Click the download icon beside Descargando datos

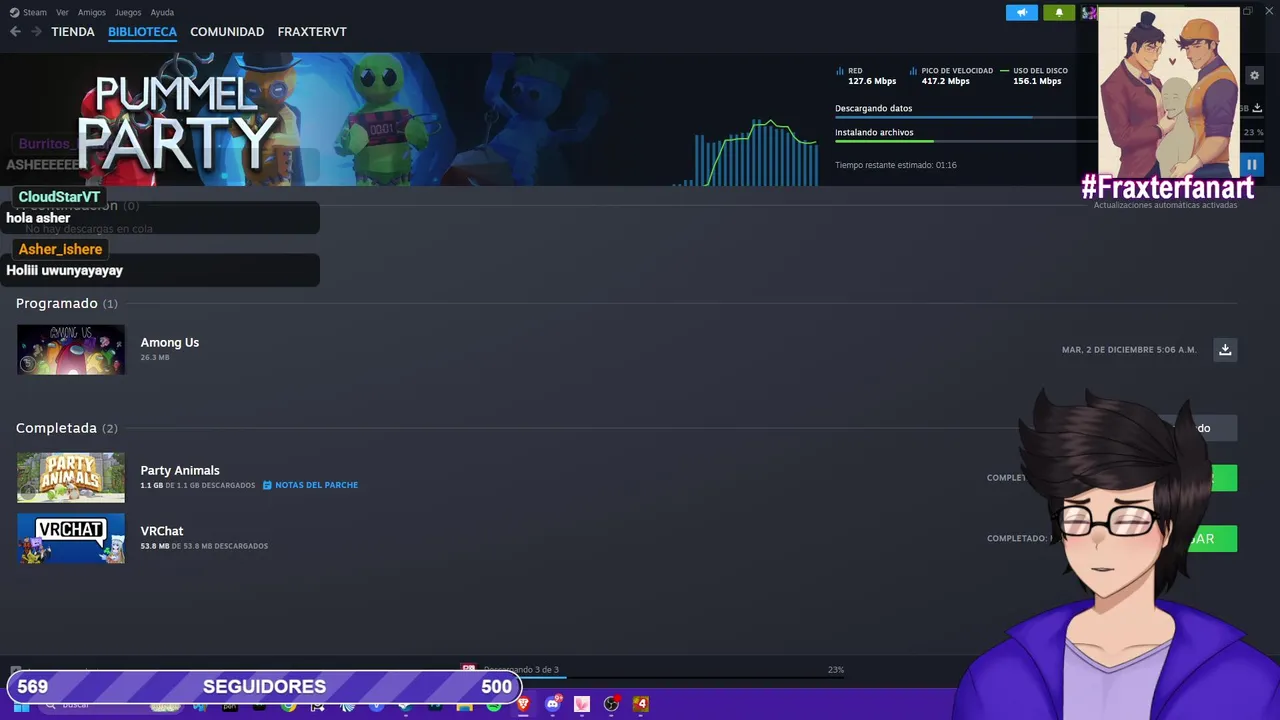click(x=1257, y=108)
